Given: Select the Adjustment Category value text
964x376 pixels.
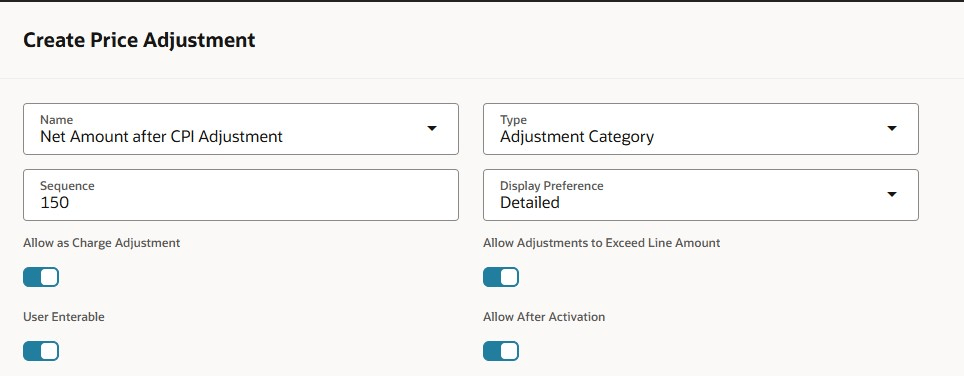Looking at the screenshot, I should click(577, 137).
